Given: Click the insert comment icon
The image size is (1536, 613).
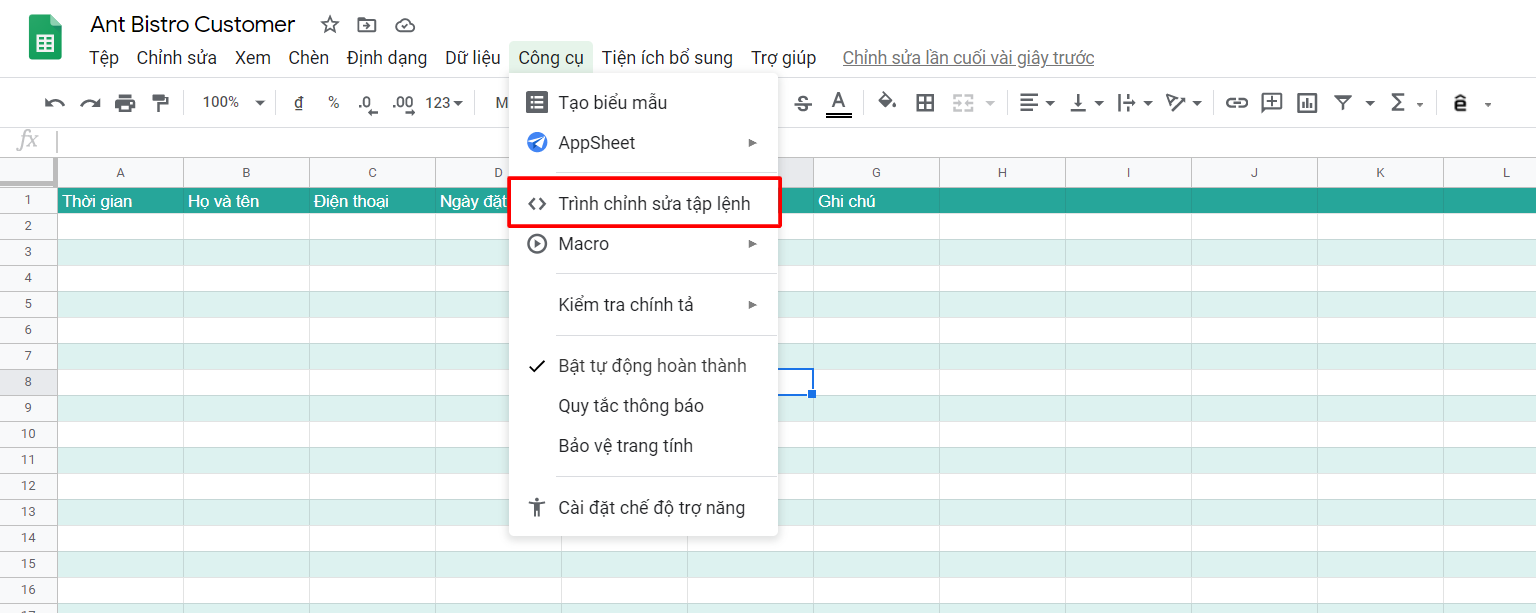Looking at the screenshot, I should (1272, 102).
